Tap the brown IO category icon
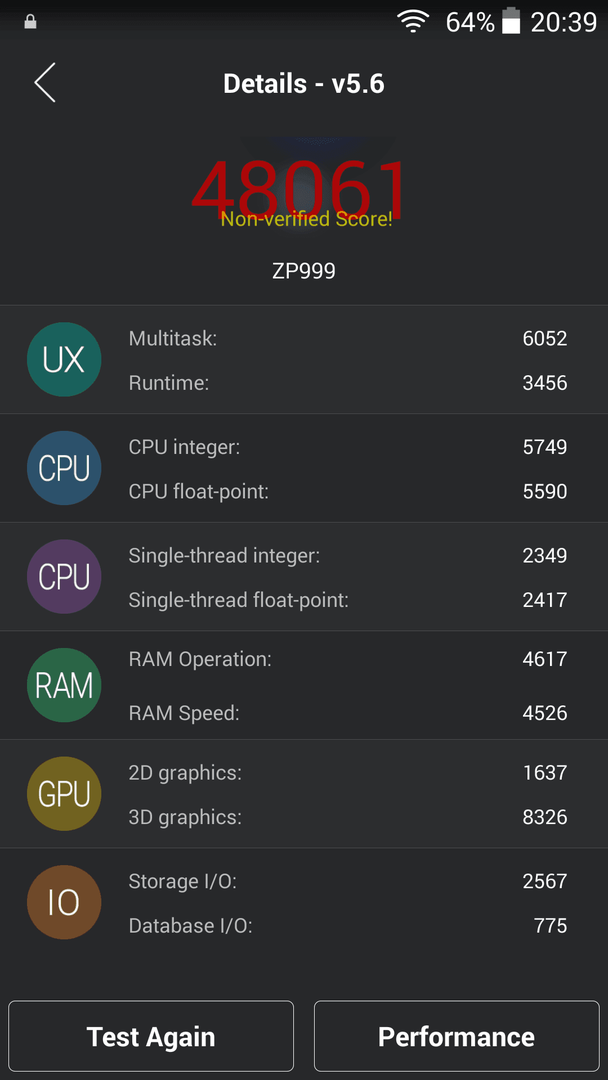Screen dimensions: 608x1080 tap(64, 902)
